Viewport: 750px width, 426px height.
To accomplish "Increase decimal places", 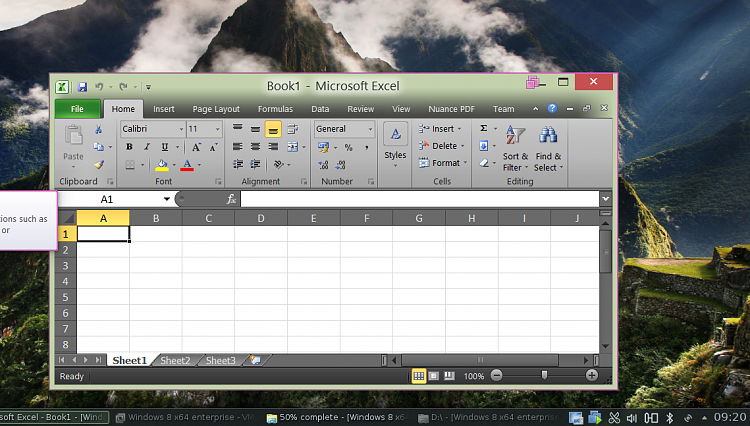I will click(323, 165).
